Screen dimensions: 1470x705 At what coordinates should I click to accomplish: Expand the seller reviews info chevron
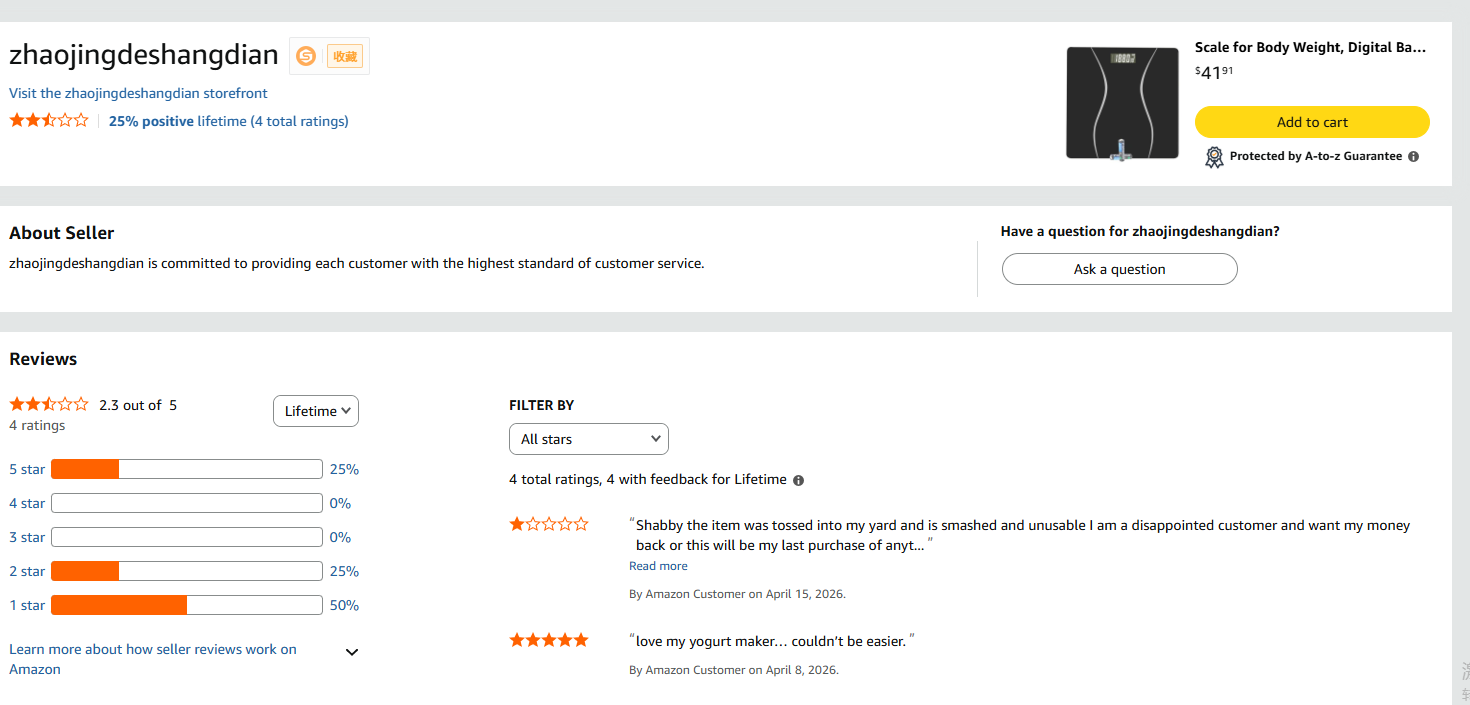coord(352,652)
